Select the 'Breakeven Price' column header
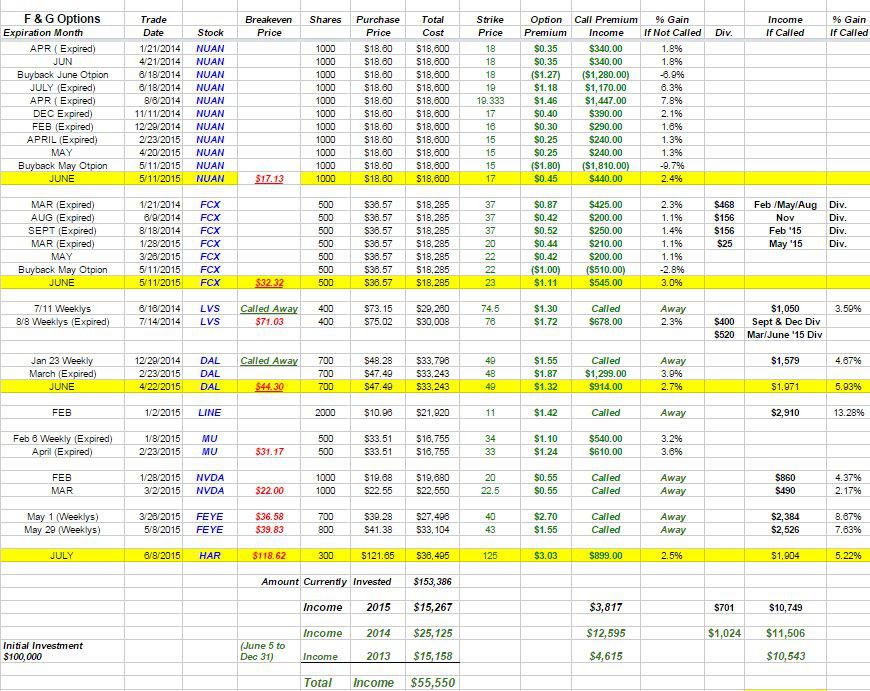 click(269, 26)
